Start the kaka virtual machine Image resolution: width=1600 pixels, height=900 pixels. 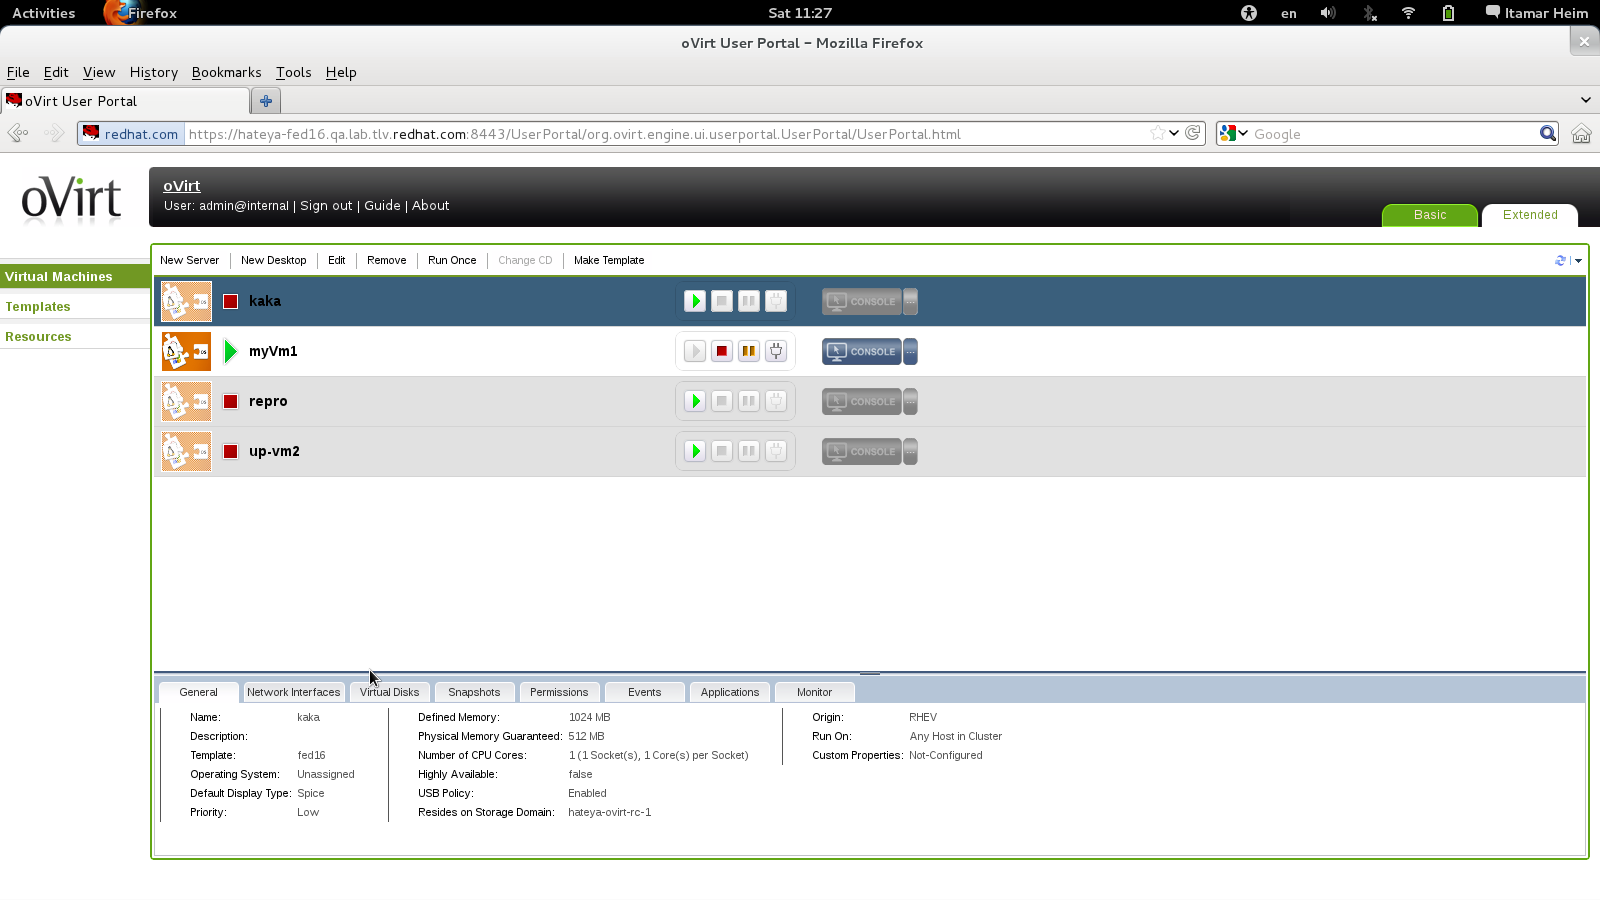pos(695,301)
